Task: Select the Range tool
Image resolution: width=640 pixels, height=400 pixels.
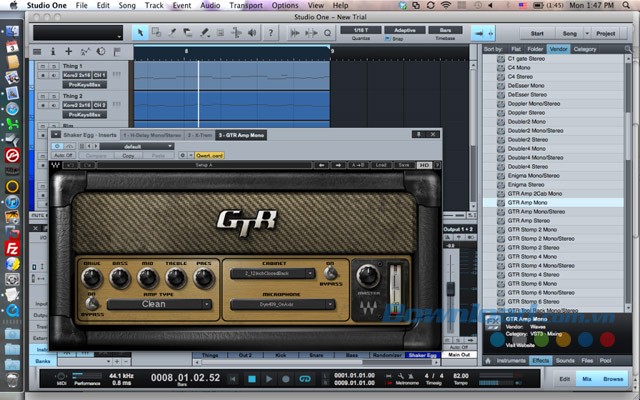Action: (156, 33)
